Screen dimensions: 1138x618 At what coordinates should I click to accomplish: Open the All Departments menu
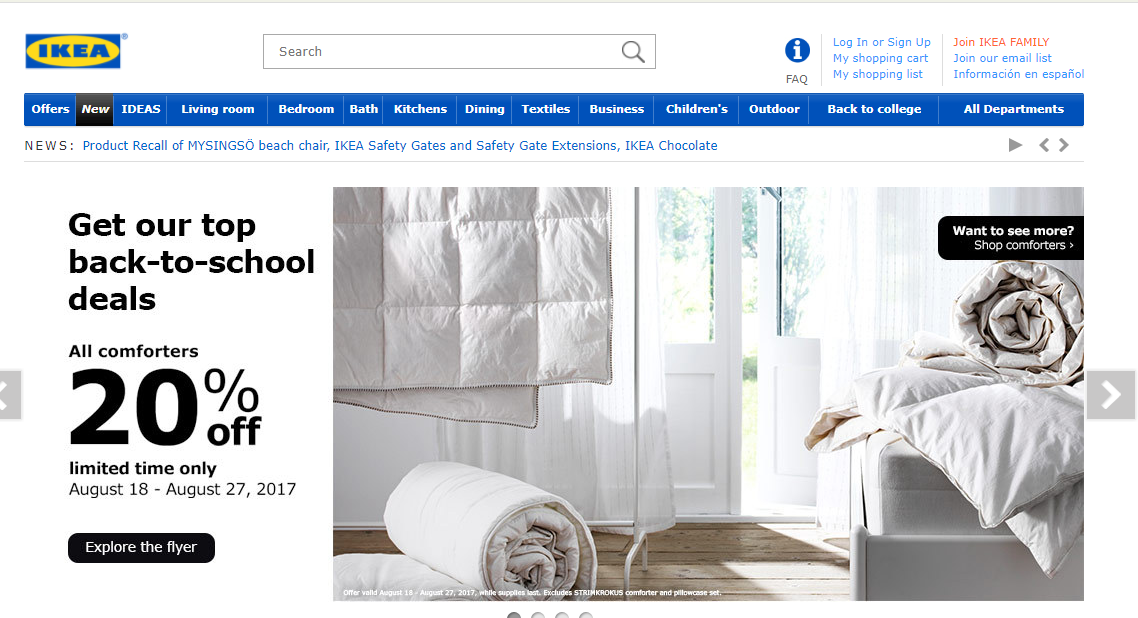(x=1013, y=109)
